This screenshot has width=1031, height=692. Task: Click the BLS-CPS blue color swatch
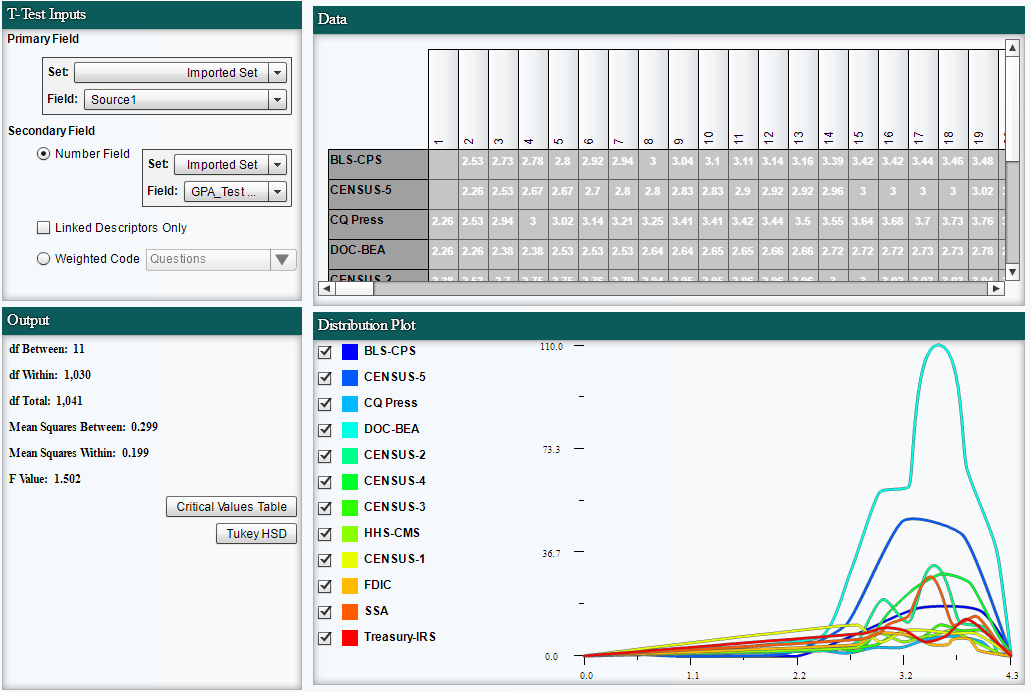click(x=350, y=352)
